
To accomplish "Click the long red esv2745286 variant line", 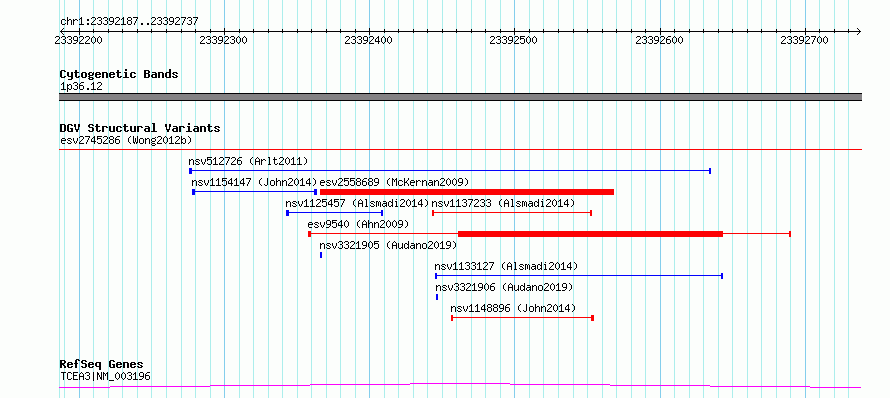I will pos(460,150).
